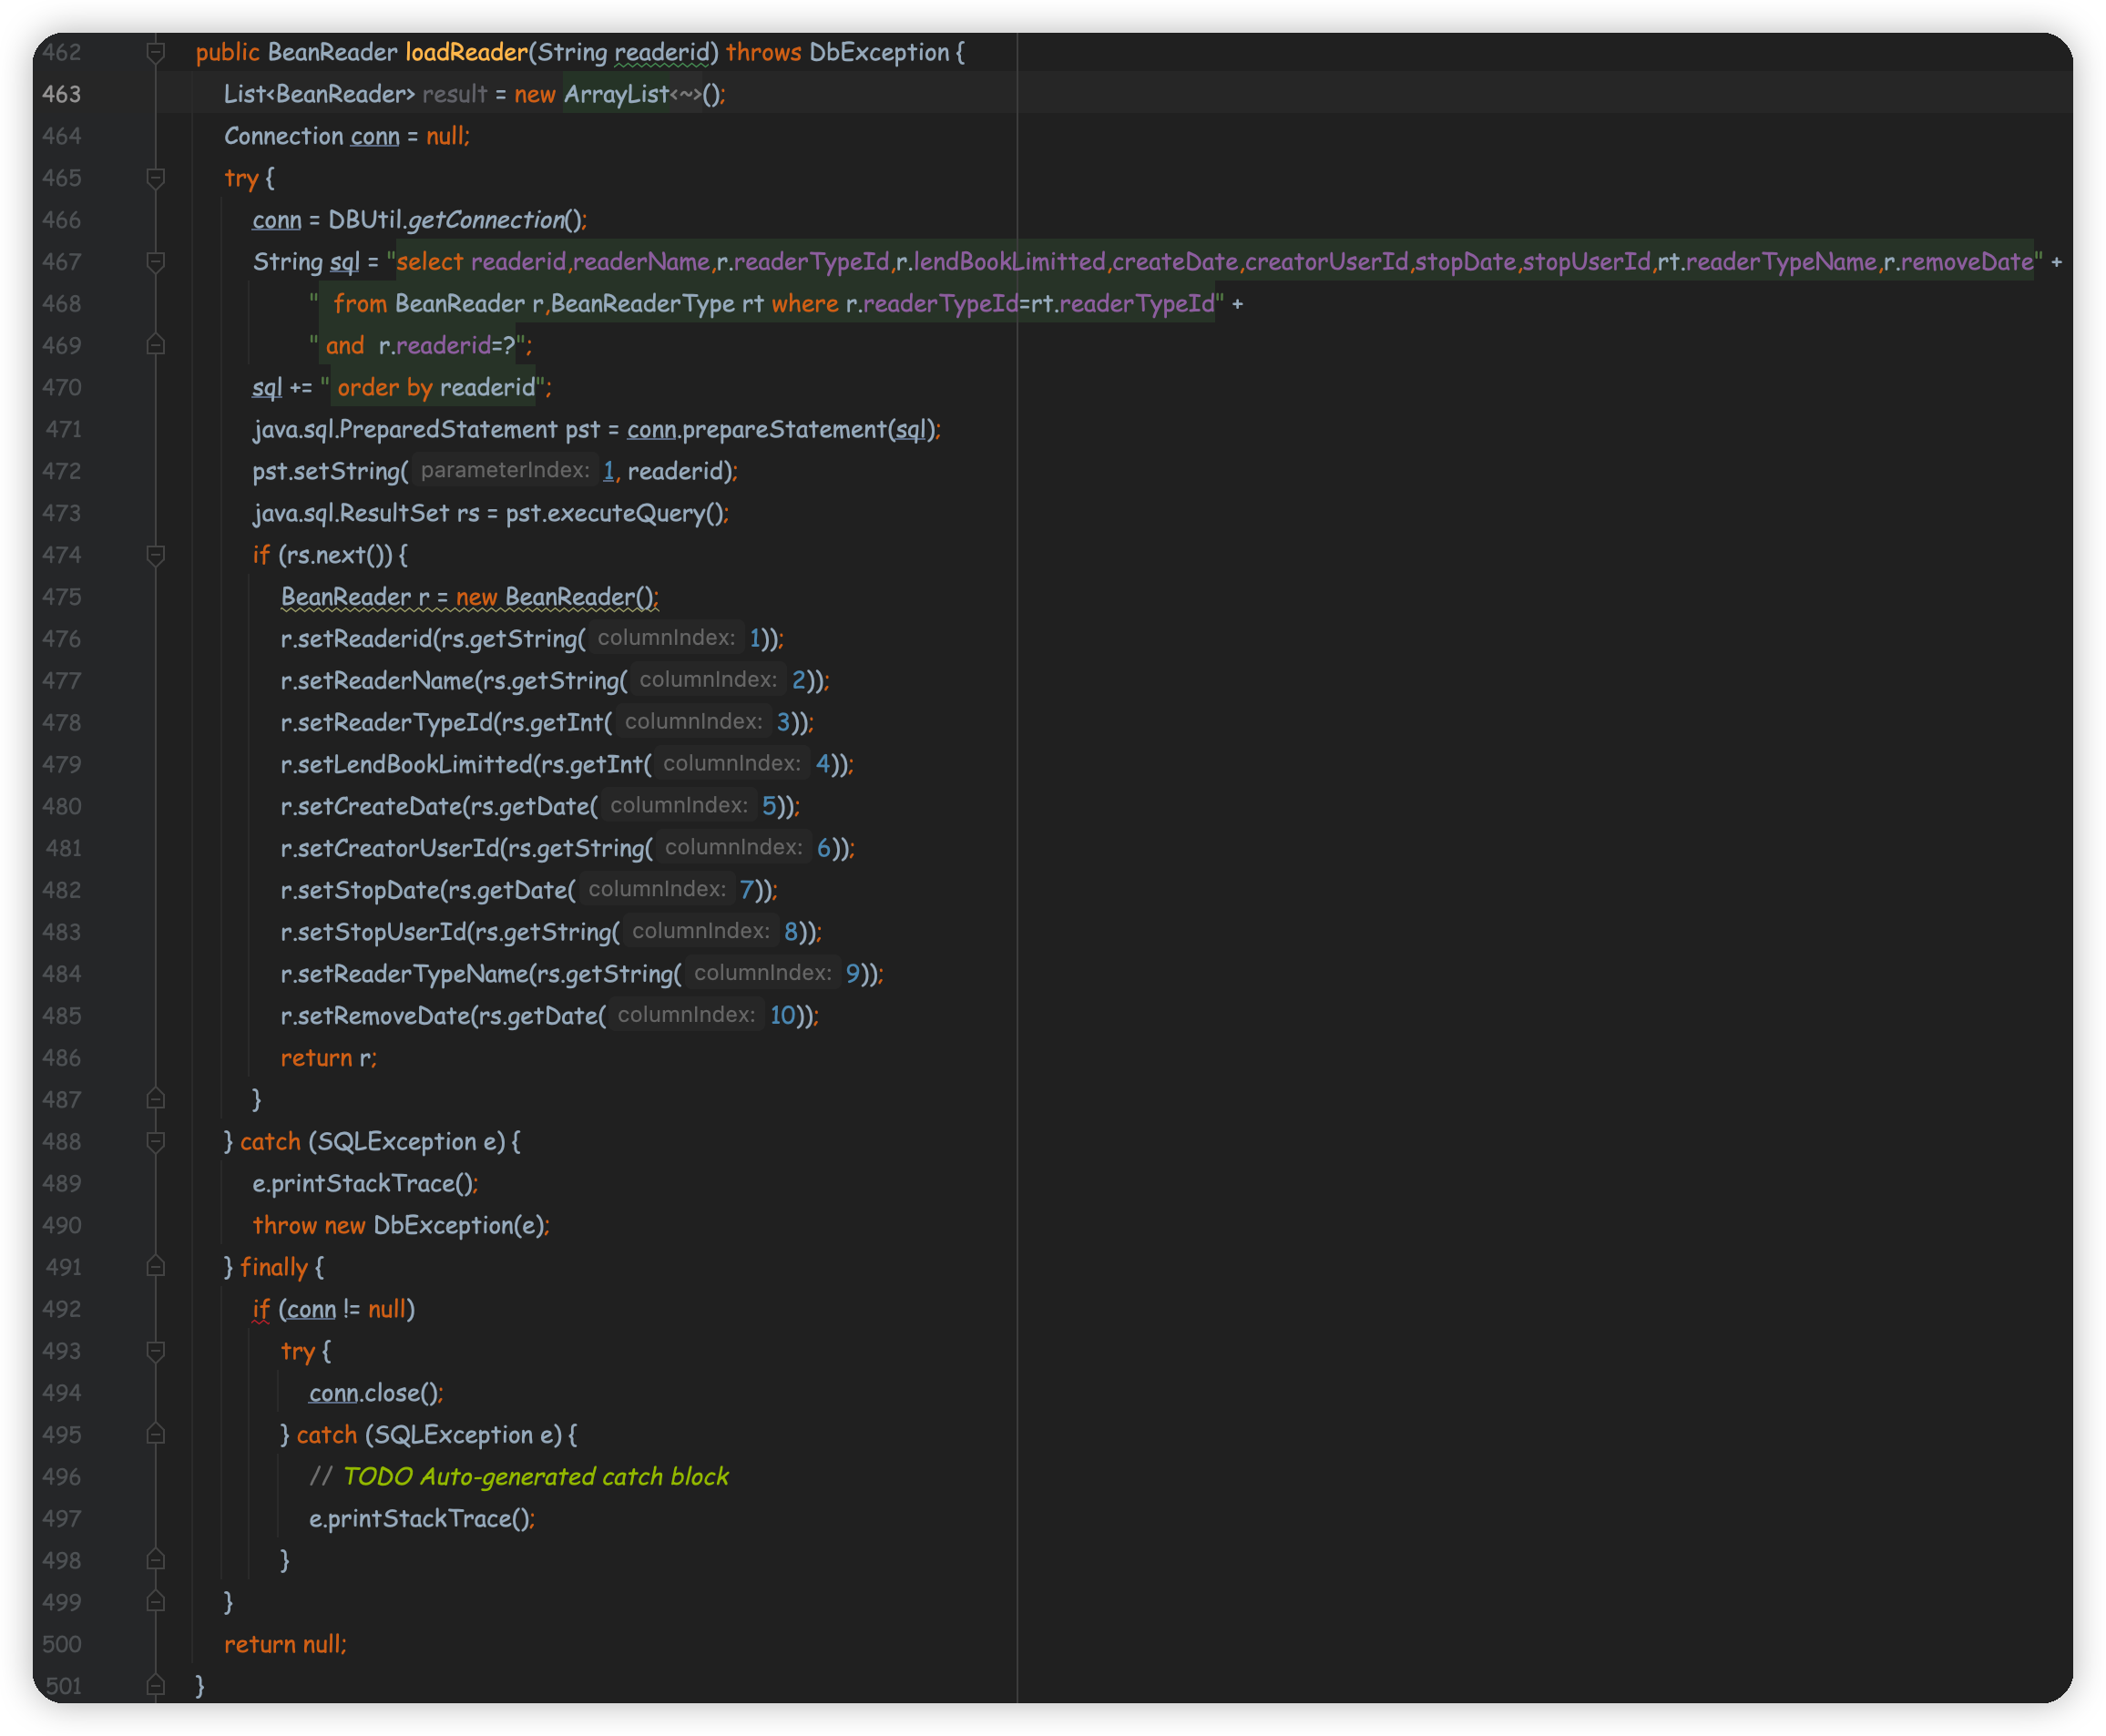2106x1736 pixels.
Task: Click the method end fold marker at line 501
Action: click(156, 1686)
